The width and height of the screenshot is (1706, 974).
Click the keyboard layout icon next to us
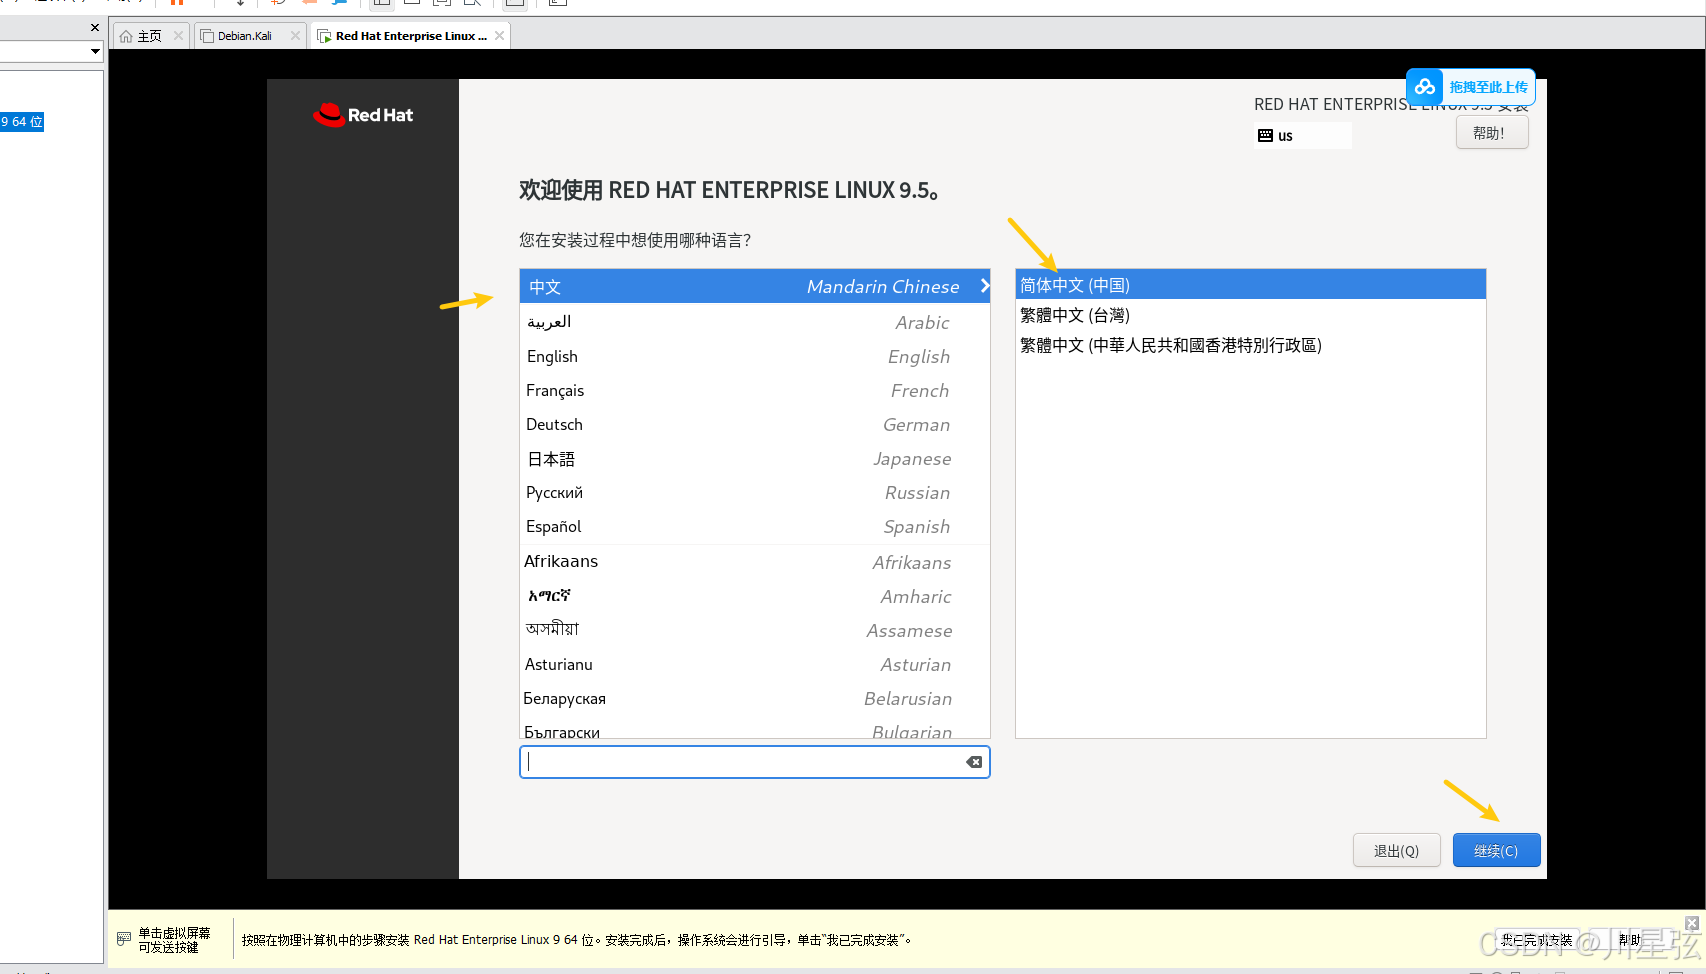click(x=1265, y=135)
